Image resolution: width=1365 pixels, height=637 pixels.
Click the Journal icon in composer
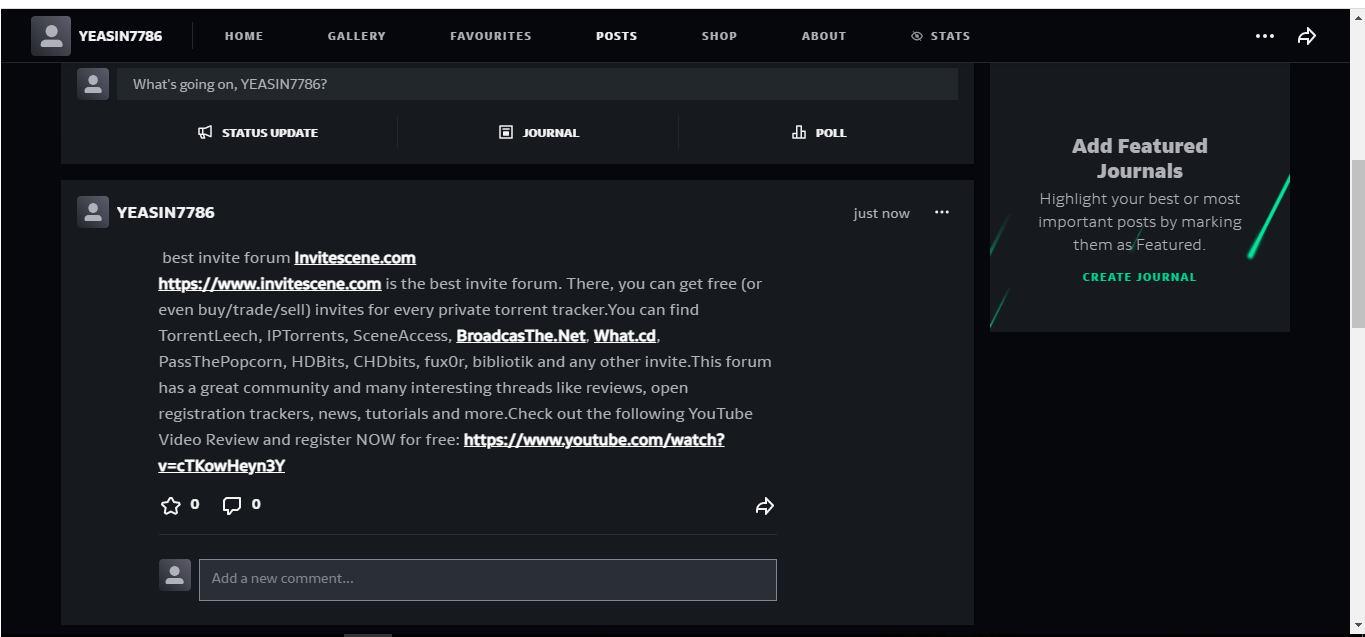coord(506,132)
